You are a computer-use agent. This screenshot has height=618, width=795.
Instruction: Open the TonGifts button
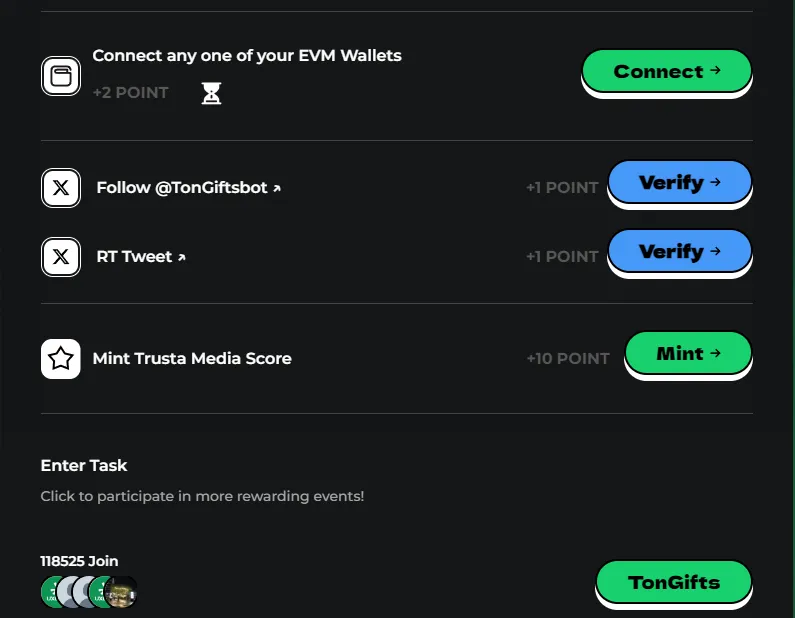(x=673, y=582)
